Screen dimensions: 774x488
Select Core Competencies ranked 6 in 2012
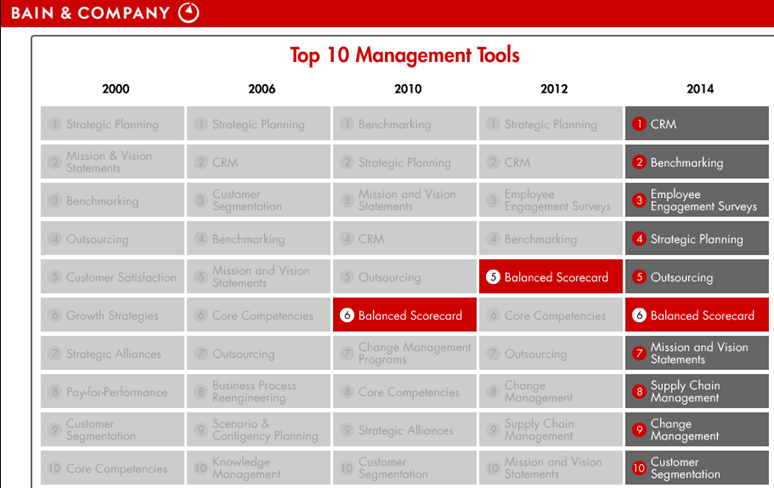[551, 315]
